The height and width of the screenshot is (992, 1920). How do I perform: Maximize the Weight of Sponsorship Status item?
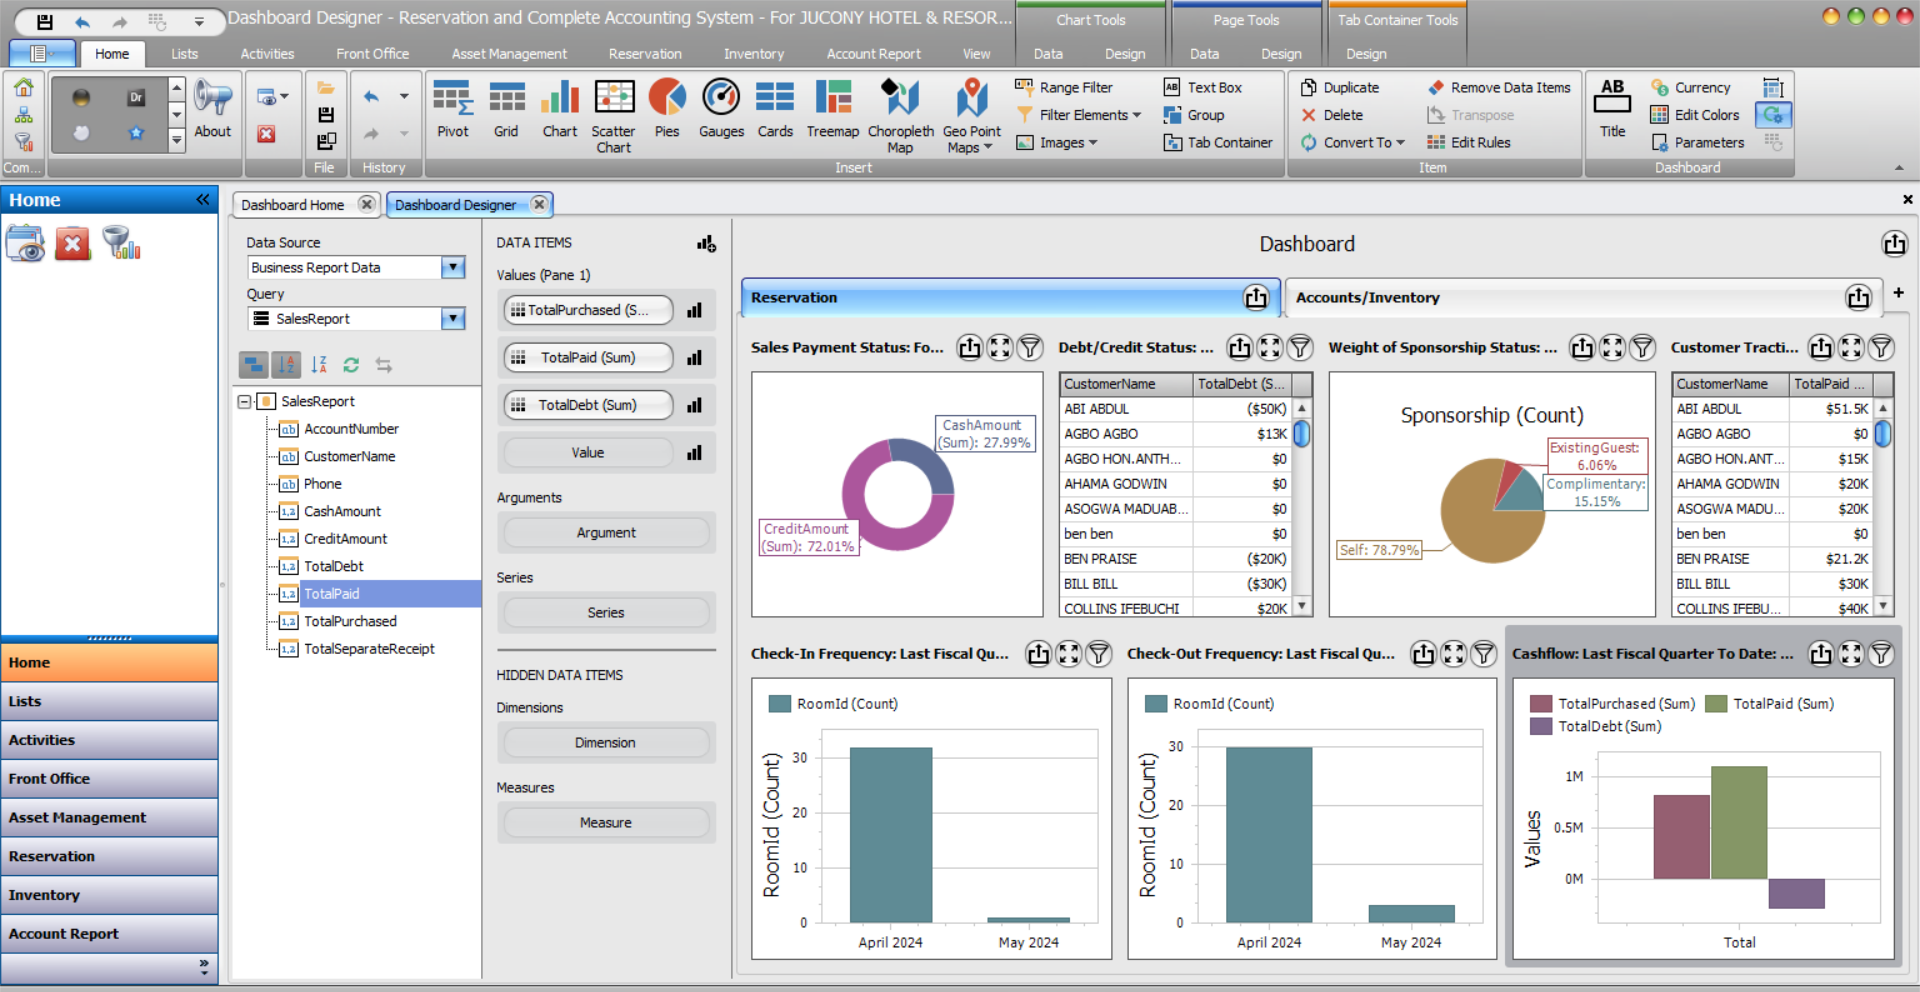1612,347
